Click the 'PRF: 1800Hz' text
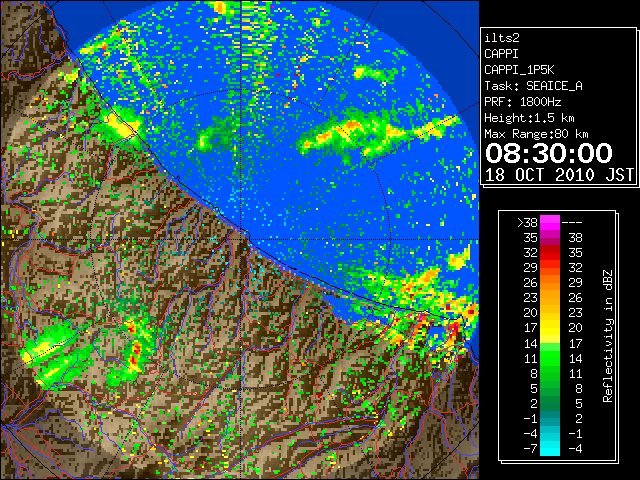 coord(522,102)
